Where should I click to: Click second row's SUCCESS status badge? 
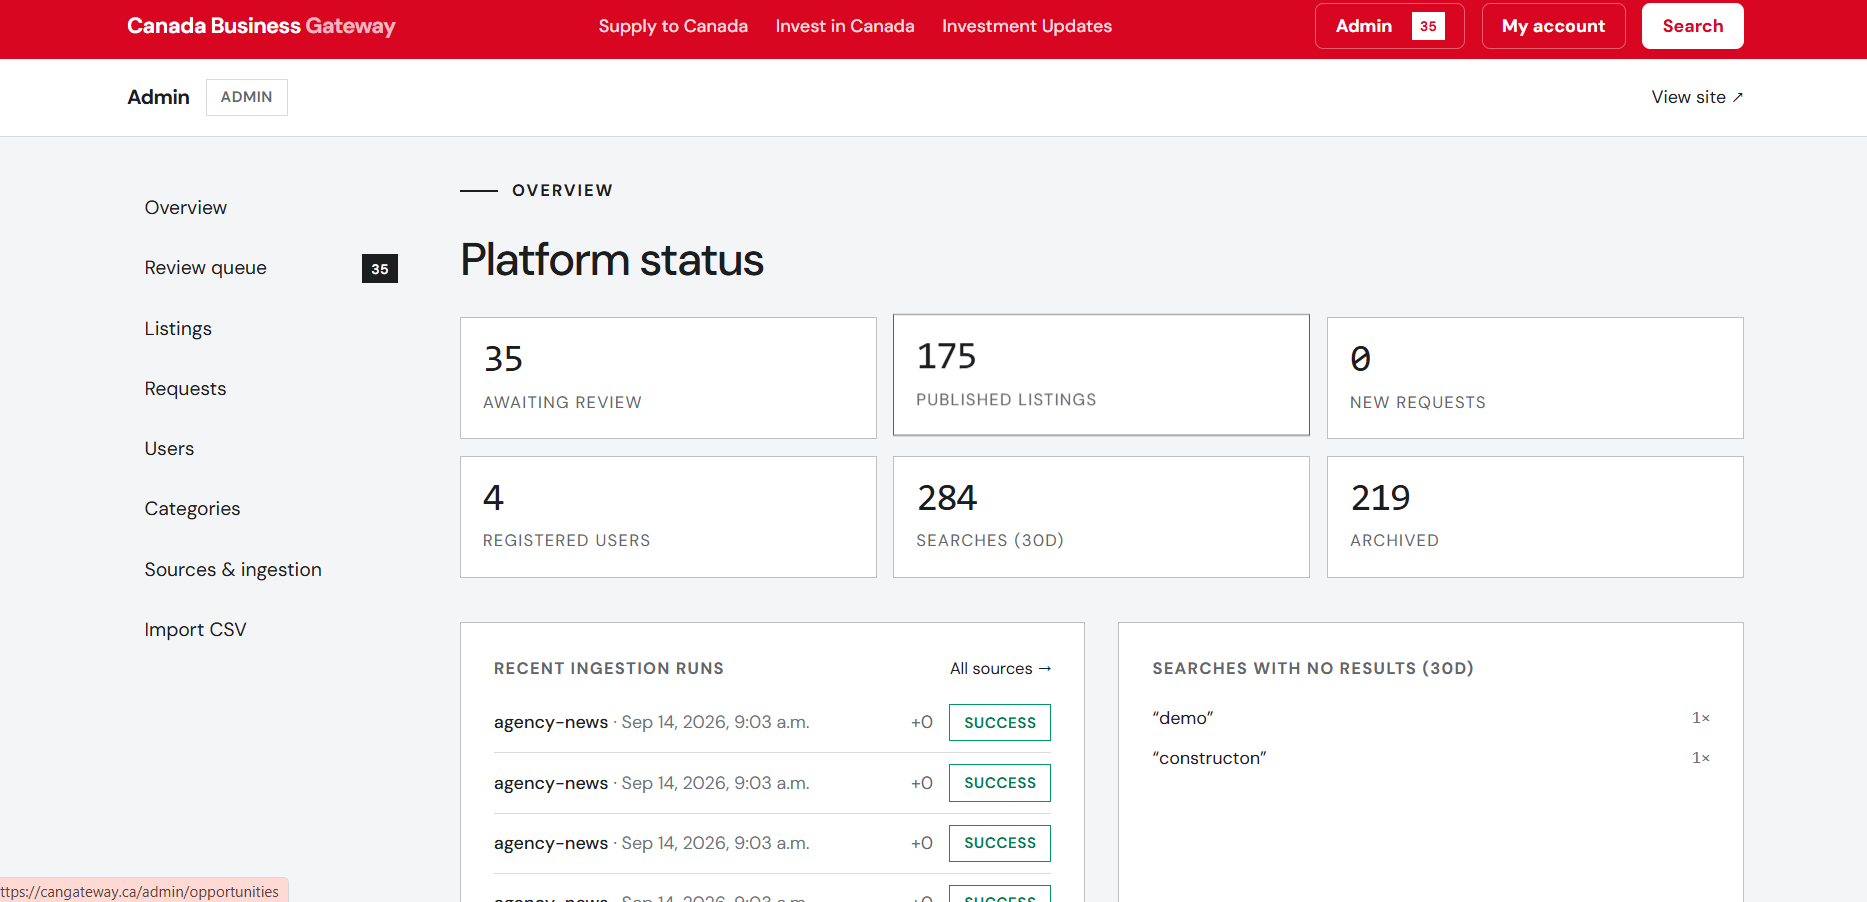[x=1000, y=783]
